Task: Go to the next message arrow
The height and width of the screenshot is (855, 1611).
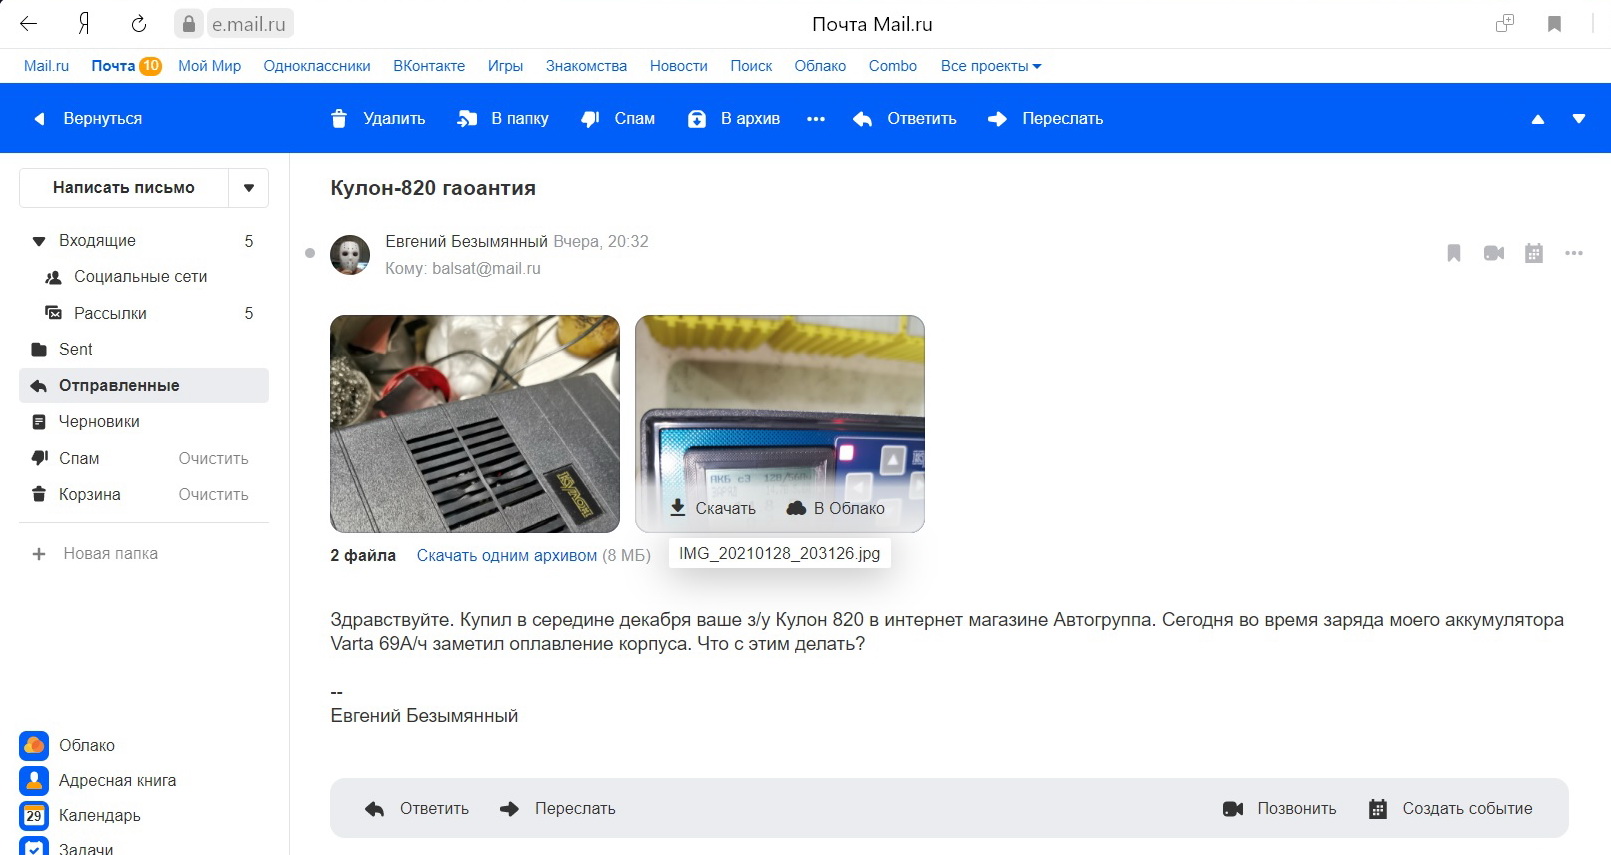Action: point(1578,119)
